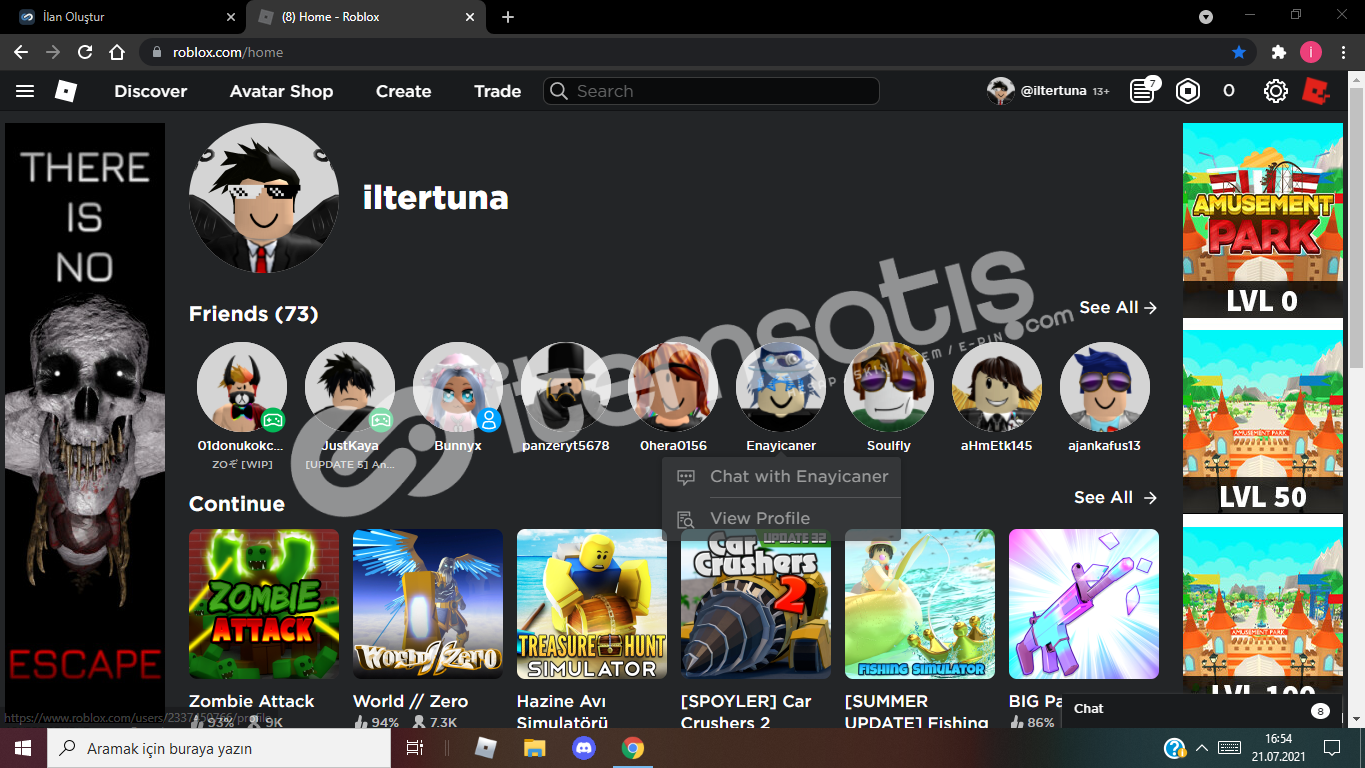
Task: Click the large iltertuna avatar picture
Action: coord(264,198)
